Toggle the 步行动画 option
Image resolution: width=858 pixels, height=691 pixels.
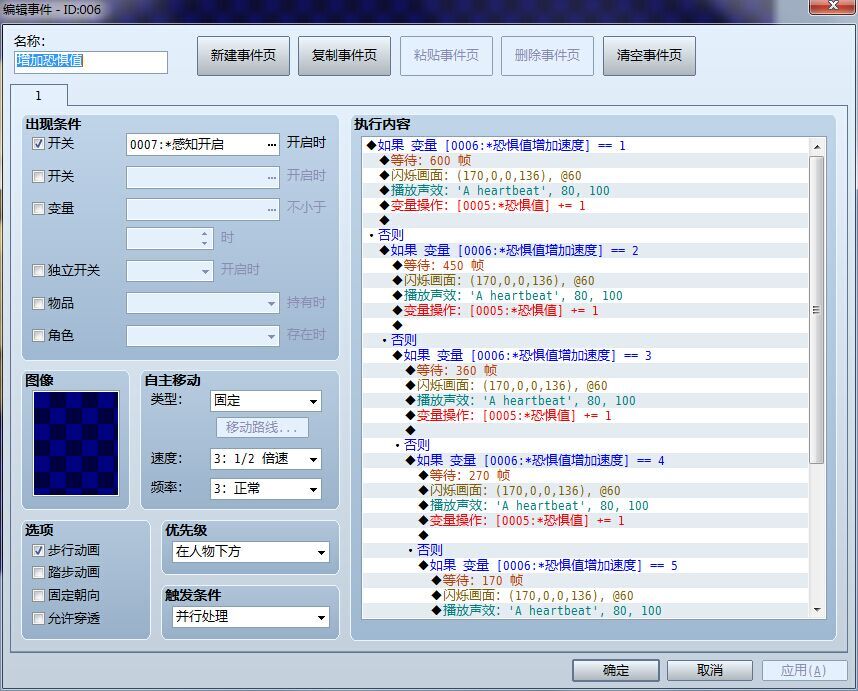[38, 550]
